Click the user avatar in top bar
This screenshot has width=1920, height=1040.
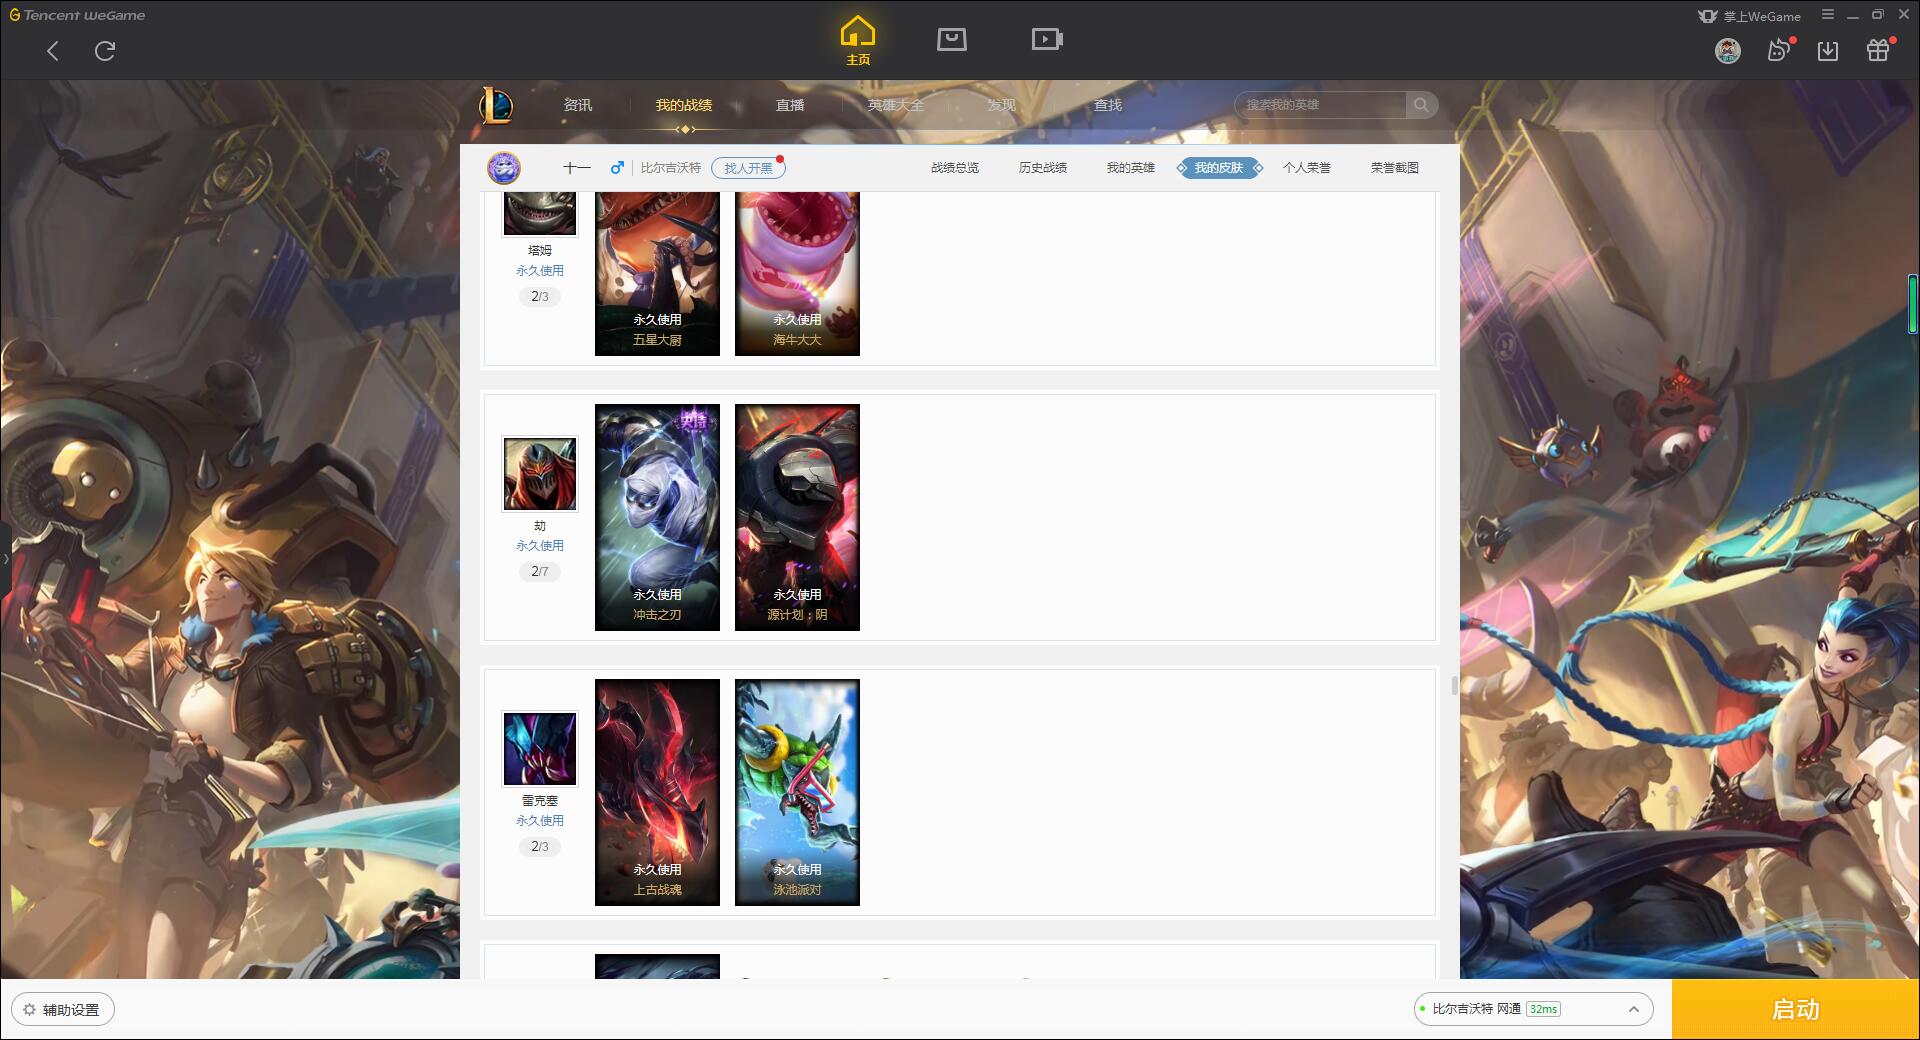1728,51
